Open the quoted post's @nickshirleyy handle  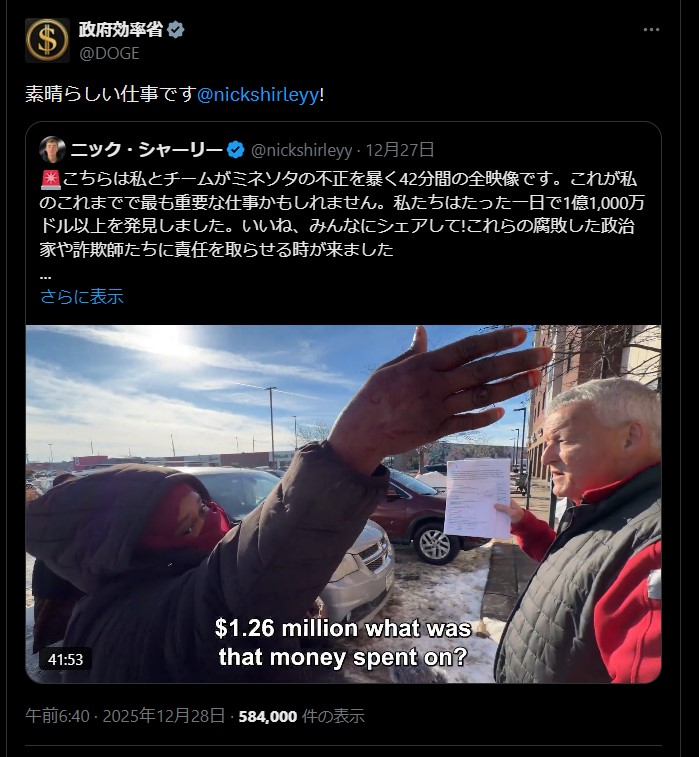301,151
